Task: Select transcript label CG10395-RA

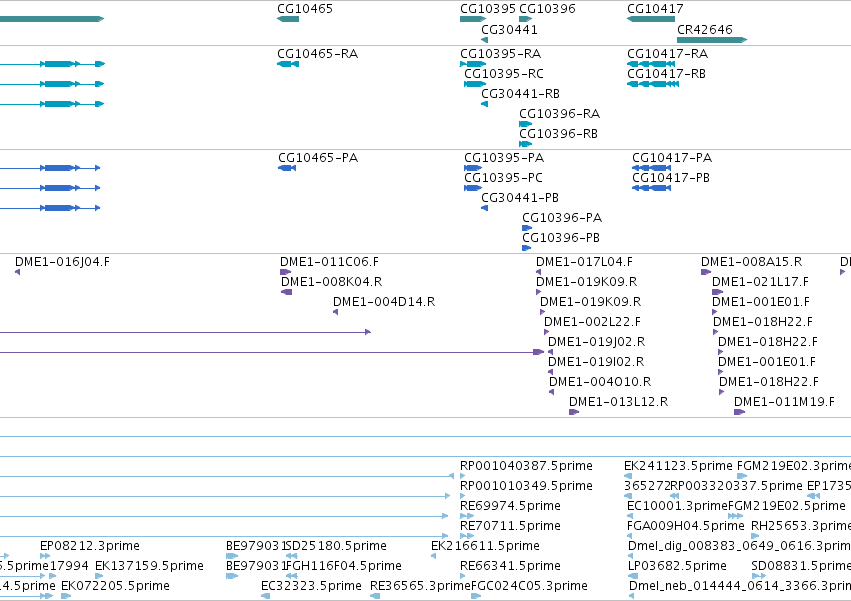Action: pyautogui.click(x=500, y=54)
